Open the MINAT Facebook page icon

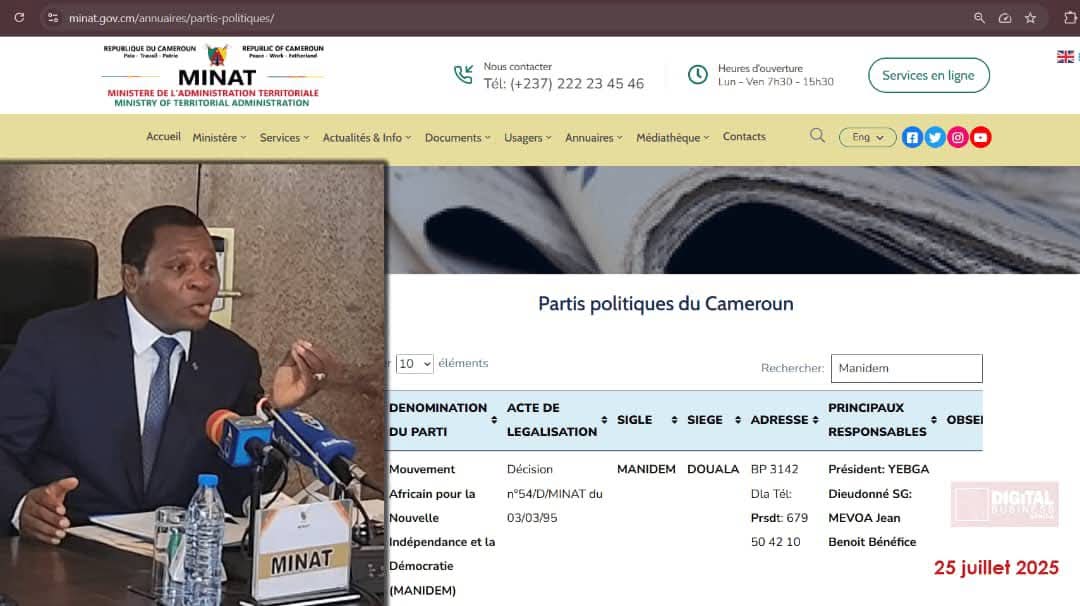point(912,138)
